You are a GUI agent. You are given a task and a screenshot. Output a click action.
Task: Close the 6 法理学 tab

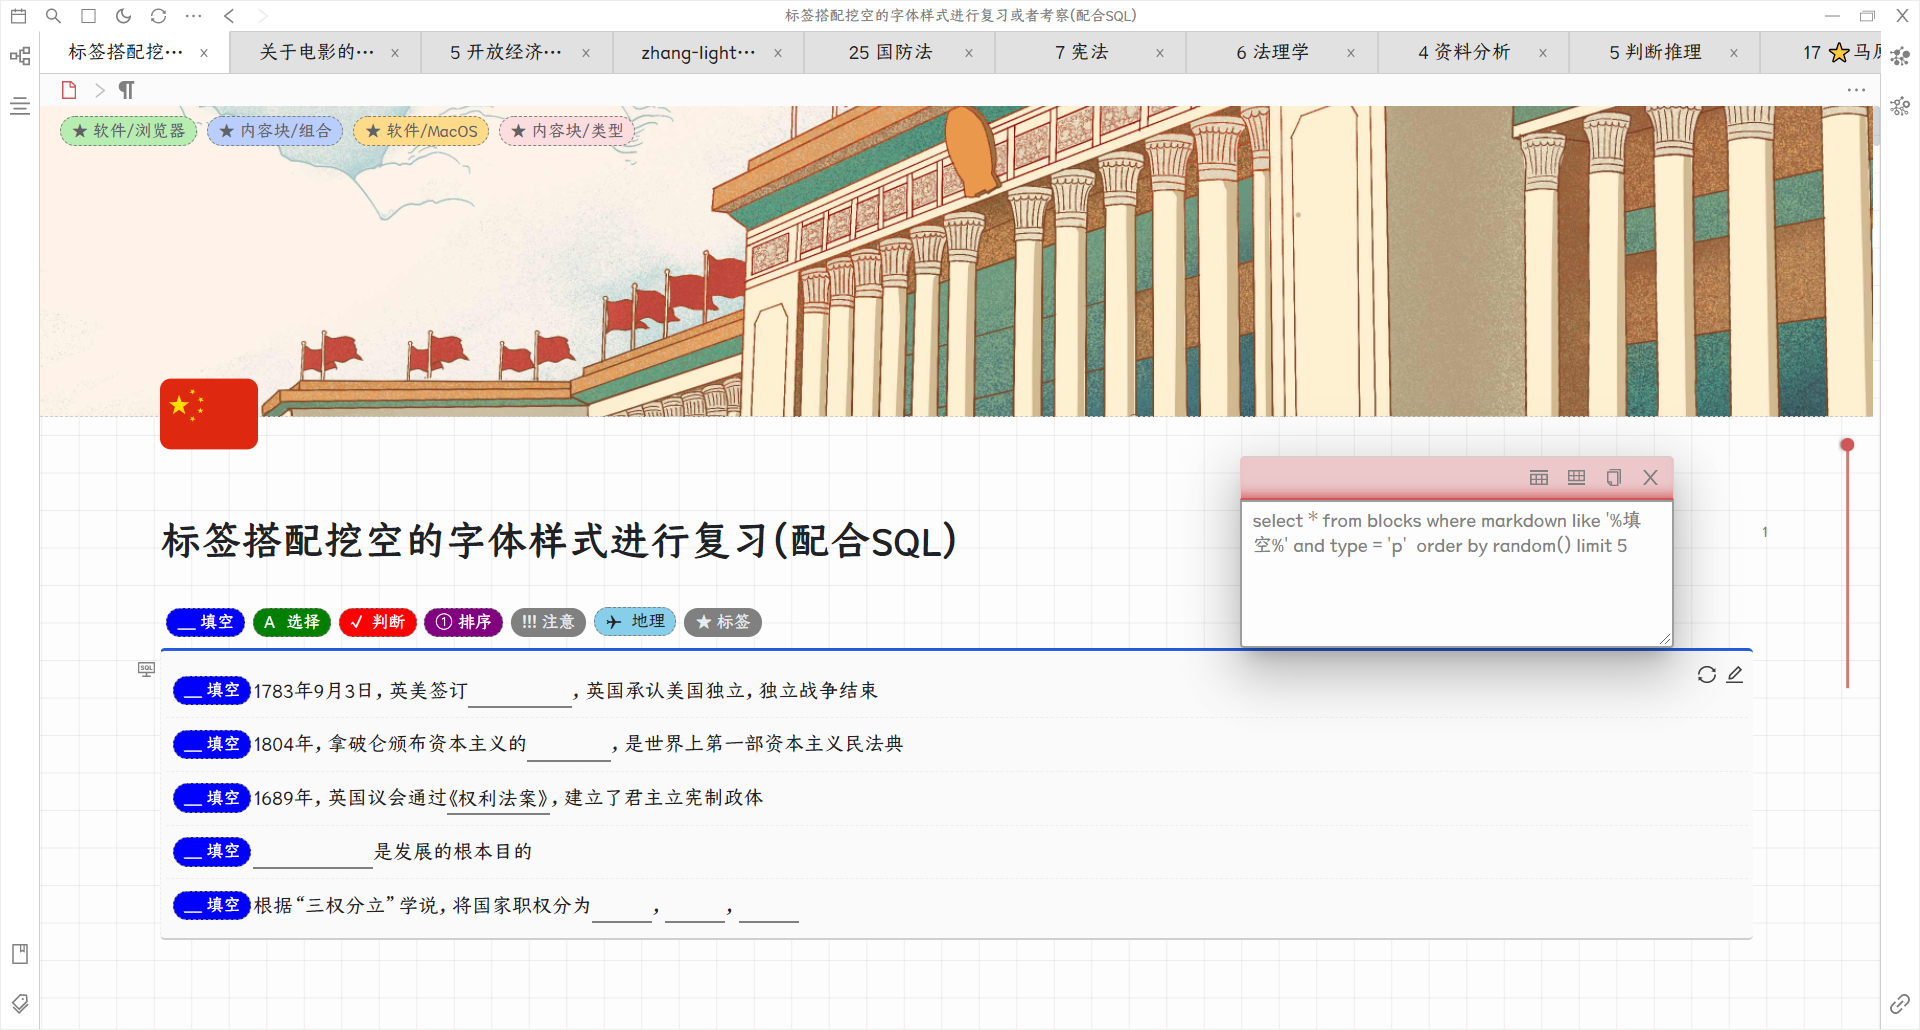(x=1351, y=53)
